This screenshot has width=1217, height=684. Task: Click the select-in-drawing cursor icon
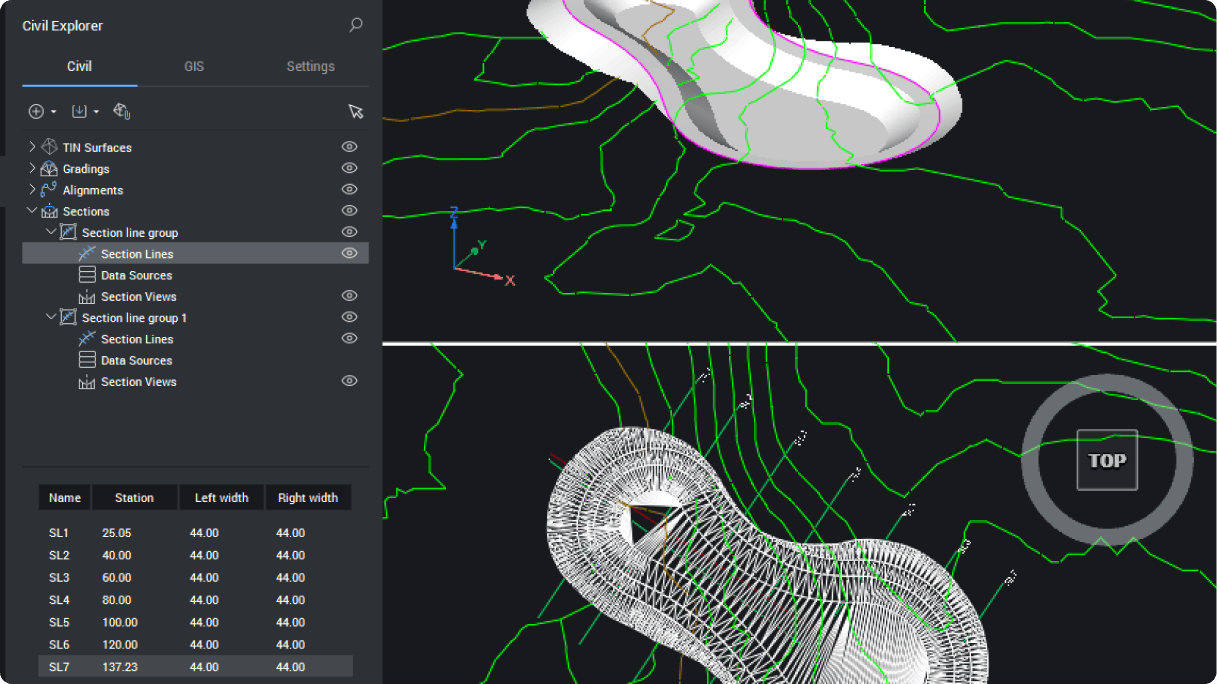click(x=355, y=111)
